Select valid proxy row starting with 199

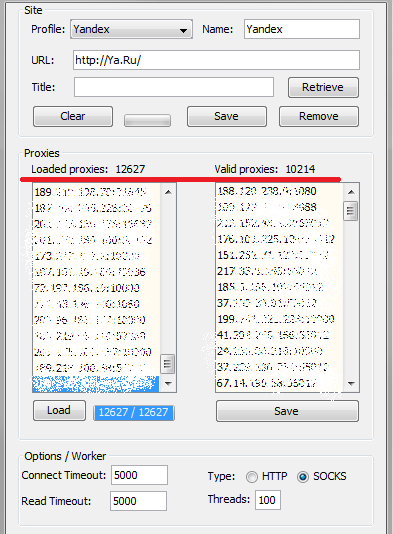coord(279,319)
